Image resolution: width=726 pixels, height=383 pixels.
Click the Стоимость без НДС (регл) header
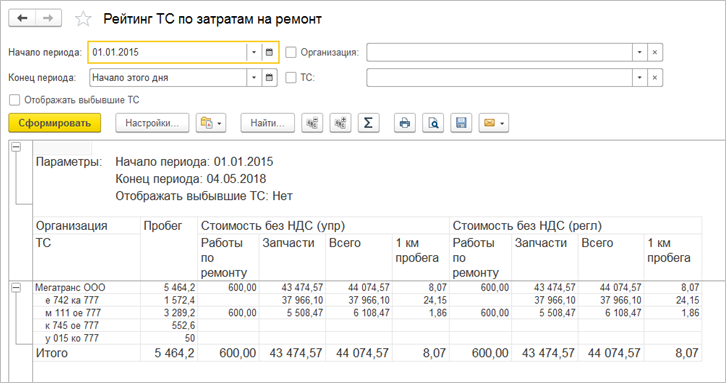pos(576,226)
